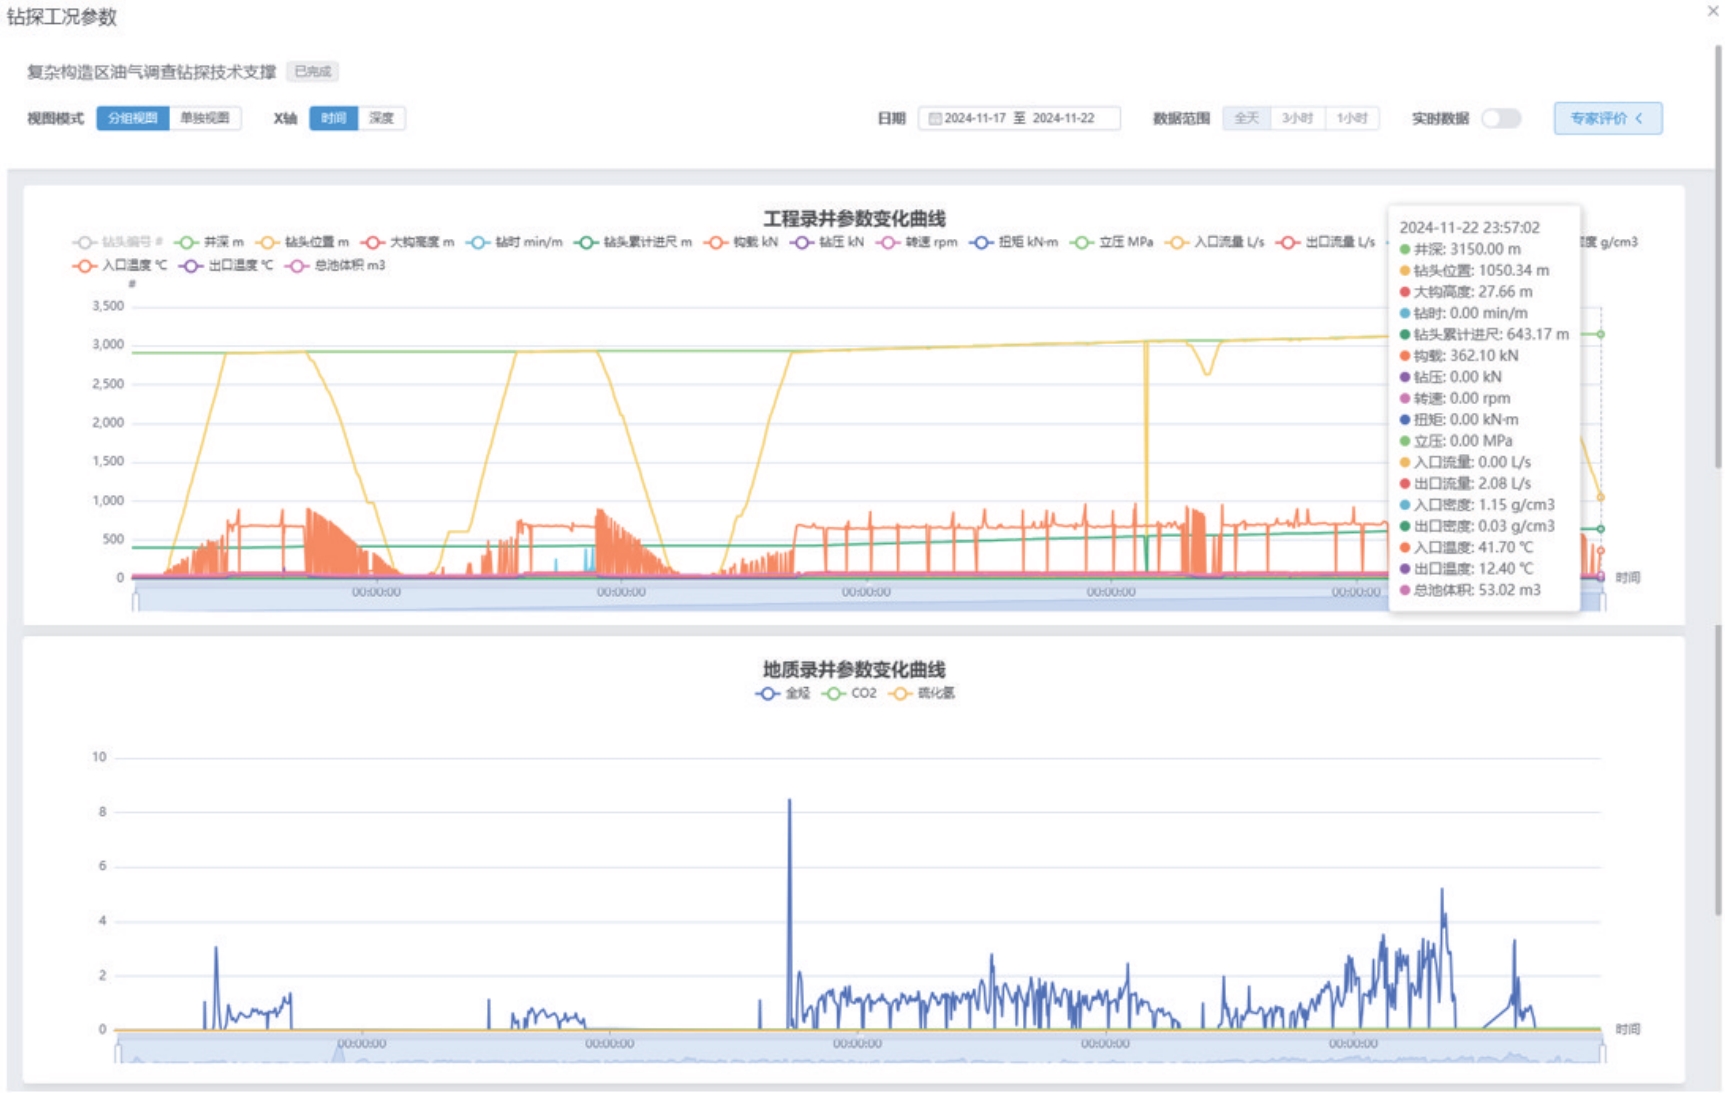Hide the 立压 MPa series
The image size is (1725, 1093).
[1111, 242]
